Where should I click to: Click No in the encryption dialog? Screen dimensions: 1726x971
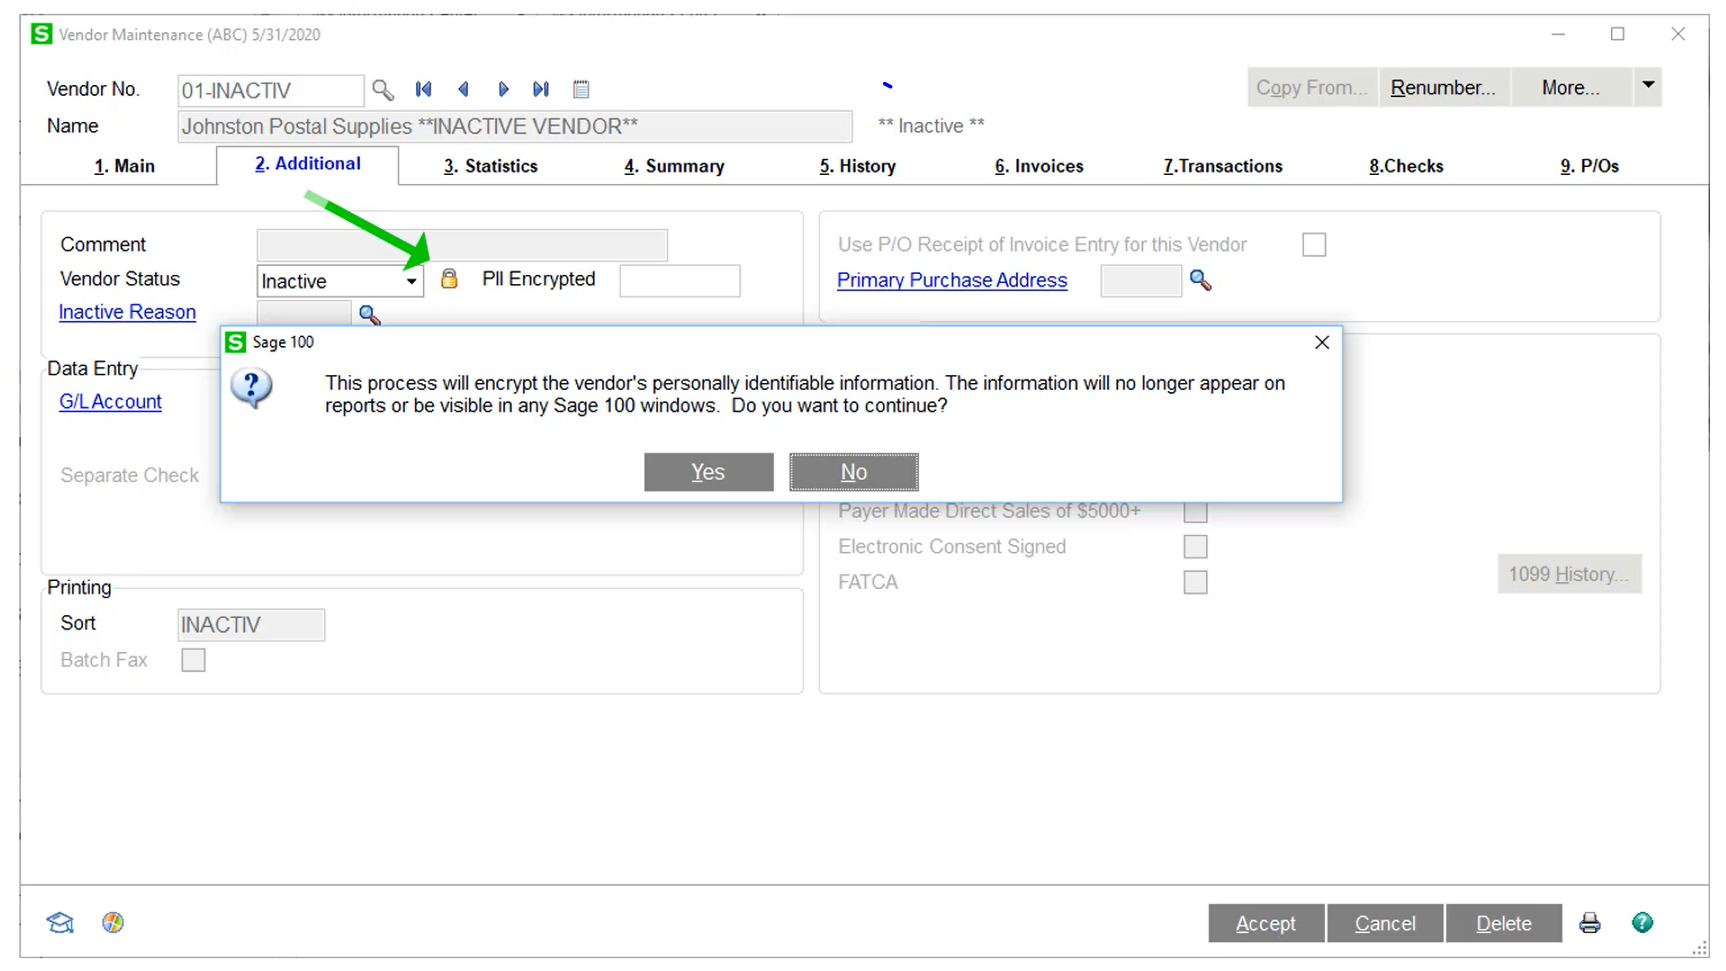tap(853, 471)
